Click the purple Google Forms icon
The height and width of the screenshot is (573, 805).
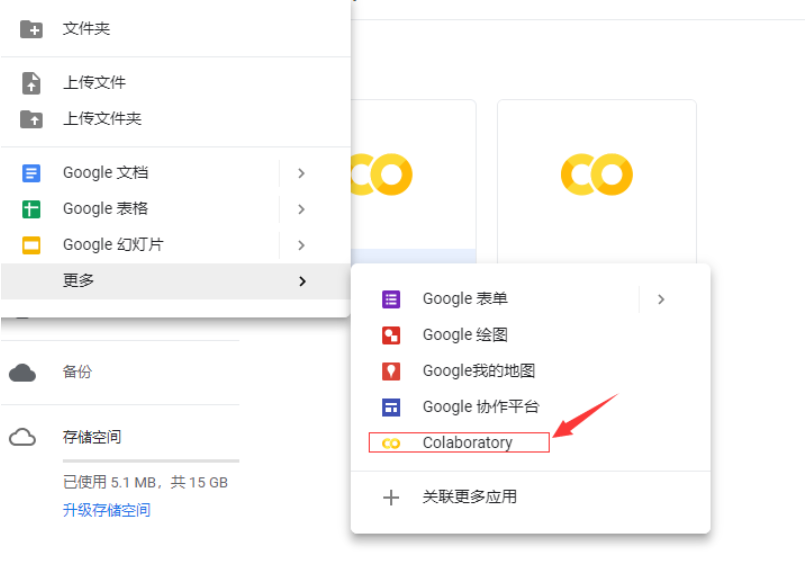pyautogui.click(x=391, y=299)
